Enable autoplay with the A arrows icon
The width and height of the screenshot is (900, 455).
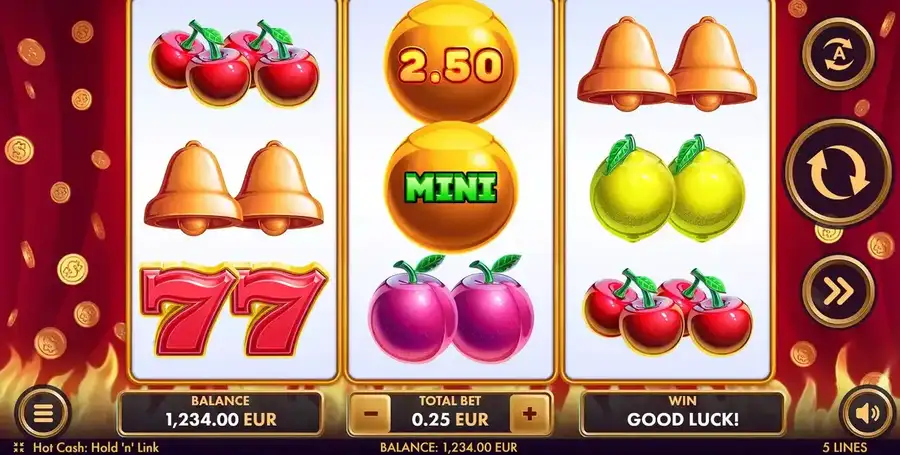point(838,53)
